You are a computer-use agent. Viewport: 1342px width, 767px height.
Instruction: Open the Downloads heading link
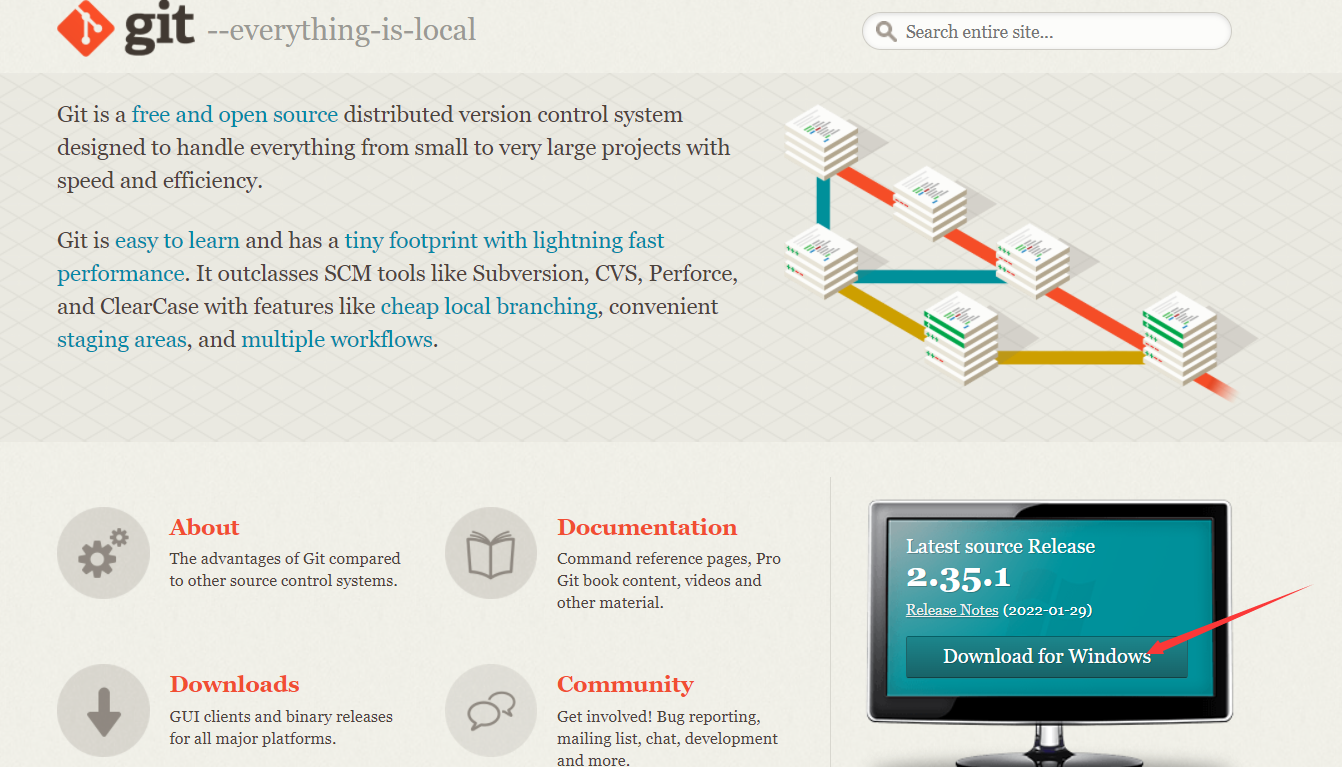pyautogui.click(x=234, y=684)
